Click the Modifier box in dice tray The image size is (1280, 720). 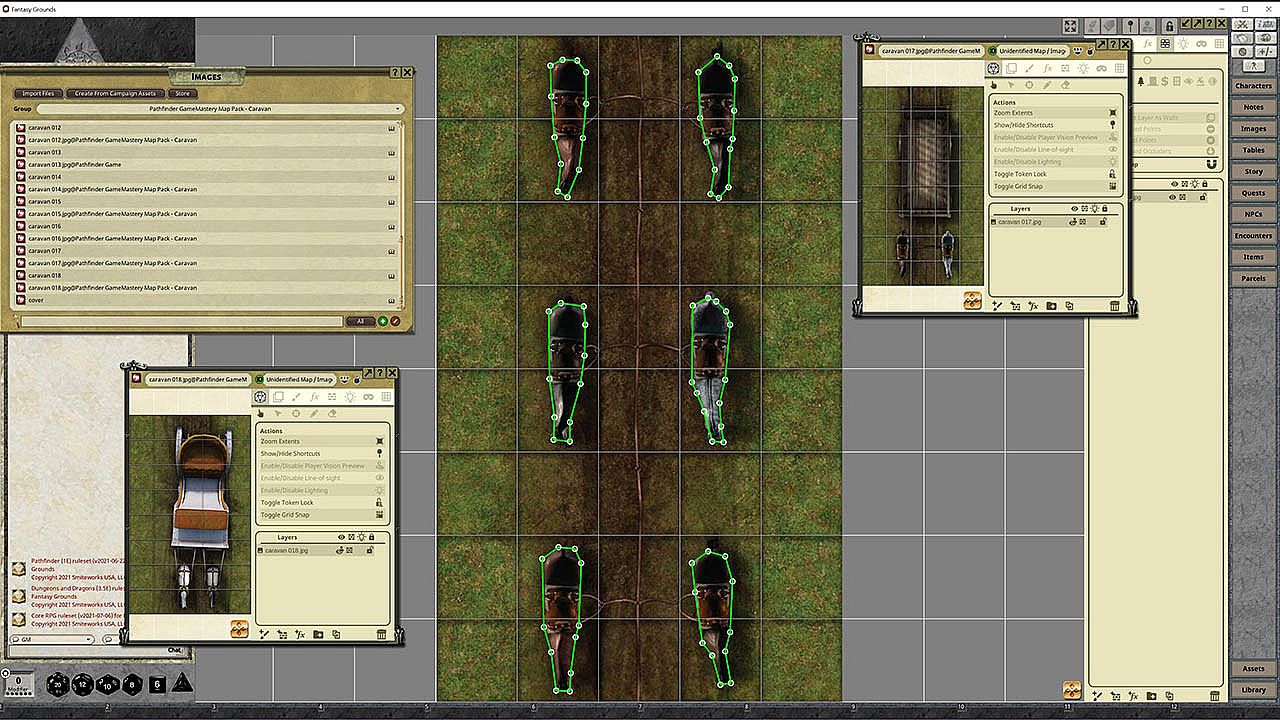(18, 685)
